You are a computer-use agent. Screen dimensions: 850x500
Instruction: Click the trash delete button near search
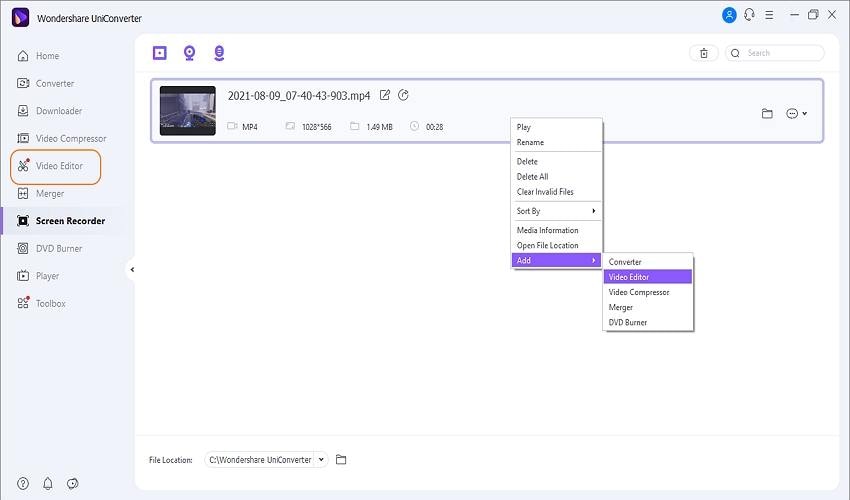[704, 53]
